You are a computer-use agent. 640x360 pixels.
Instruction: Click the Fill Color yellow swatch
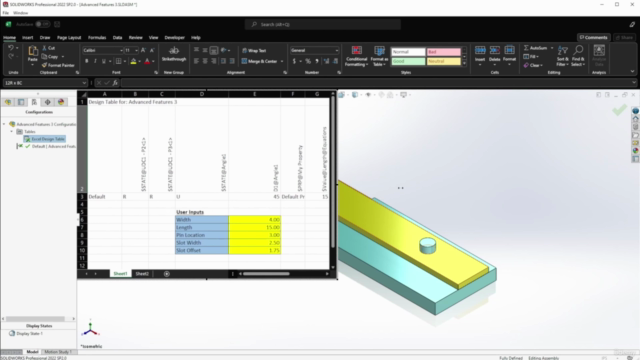[133, 61]
